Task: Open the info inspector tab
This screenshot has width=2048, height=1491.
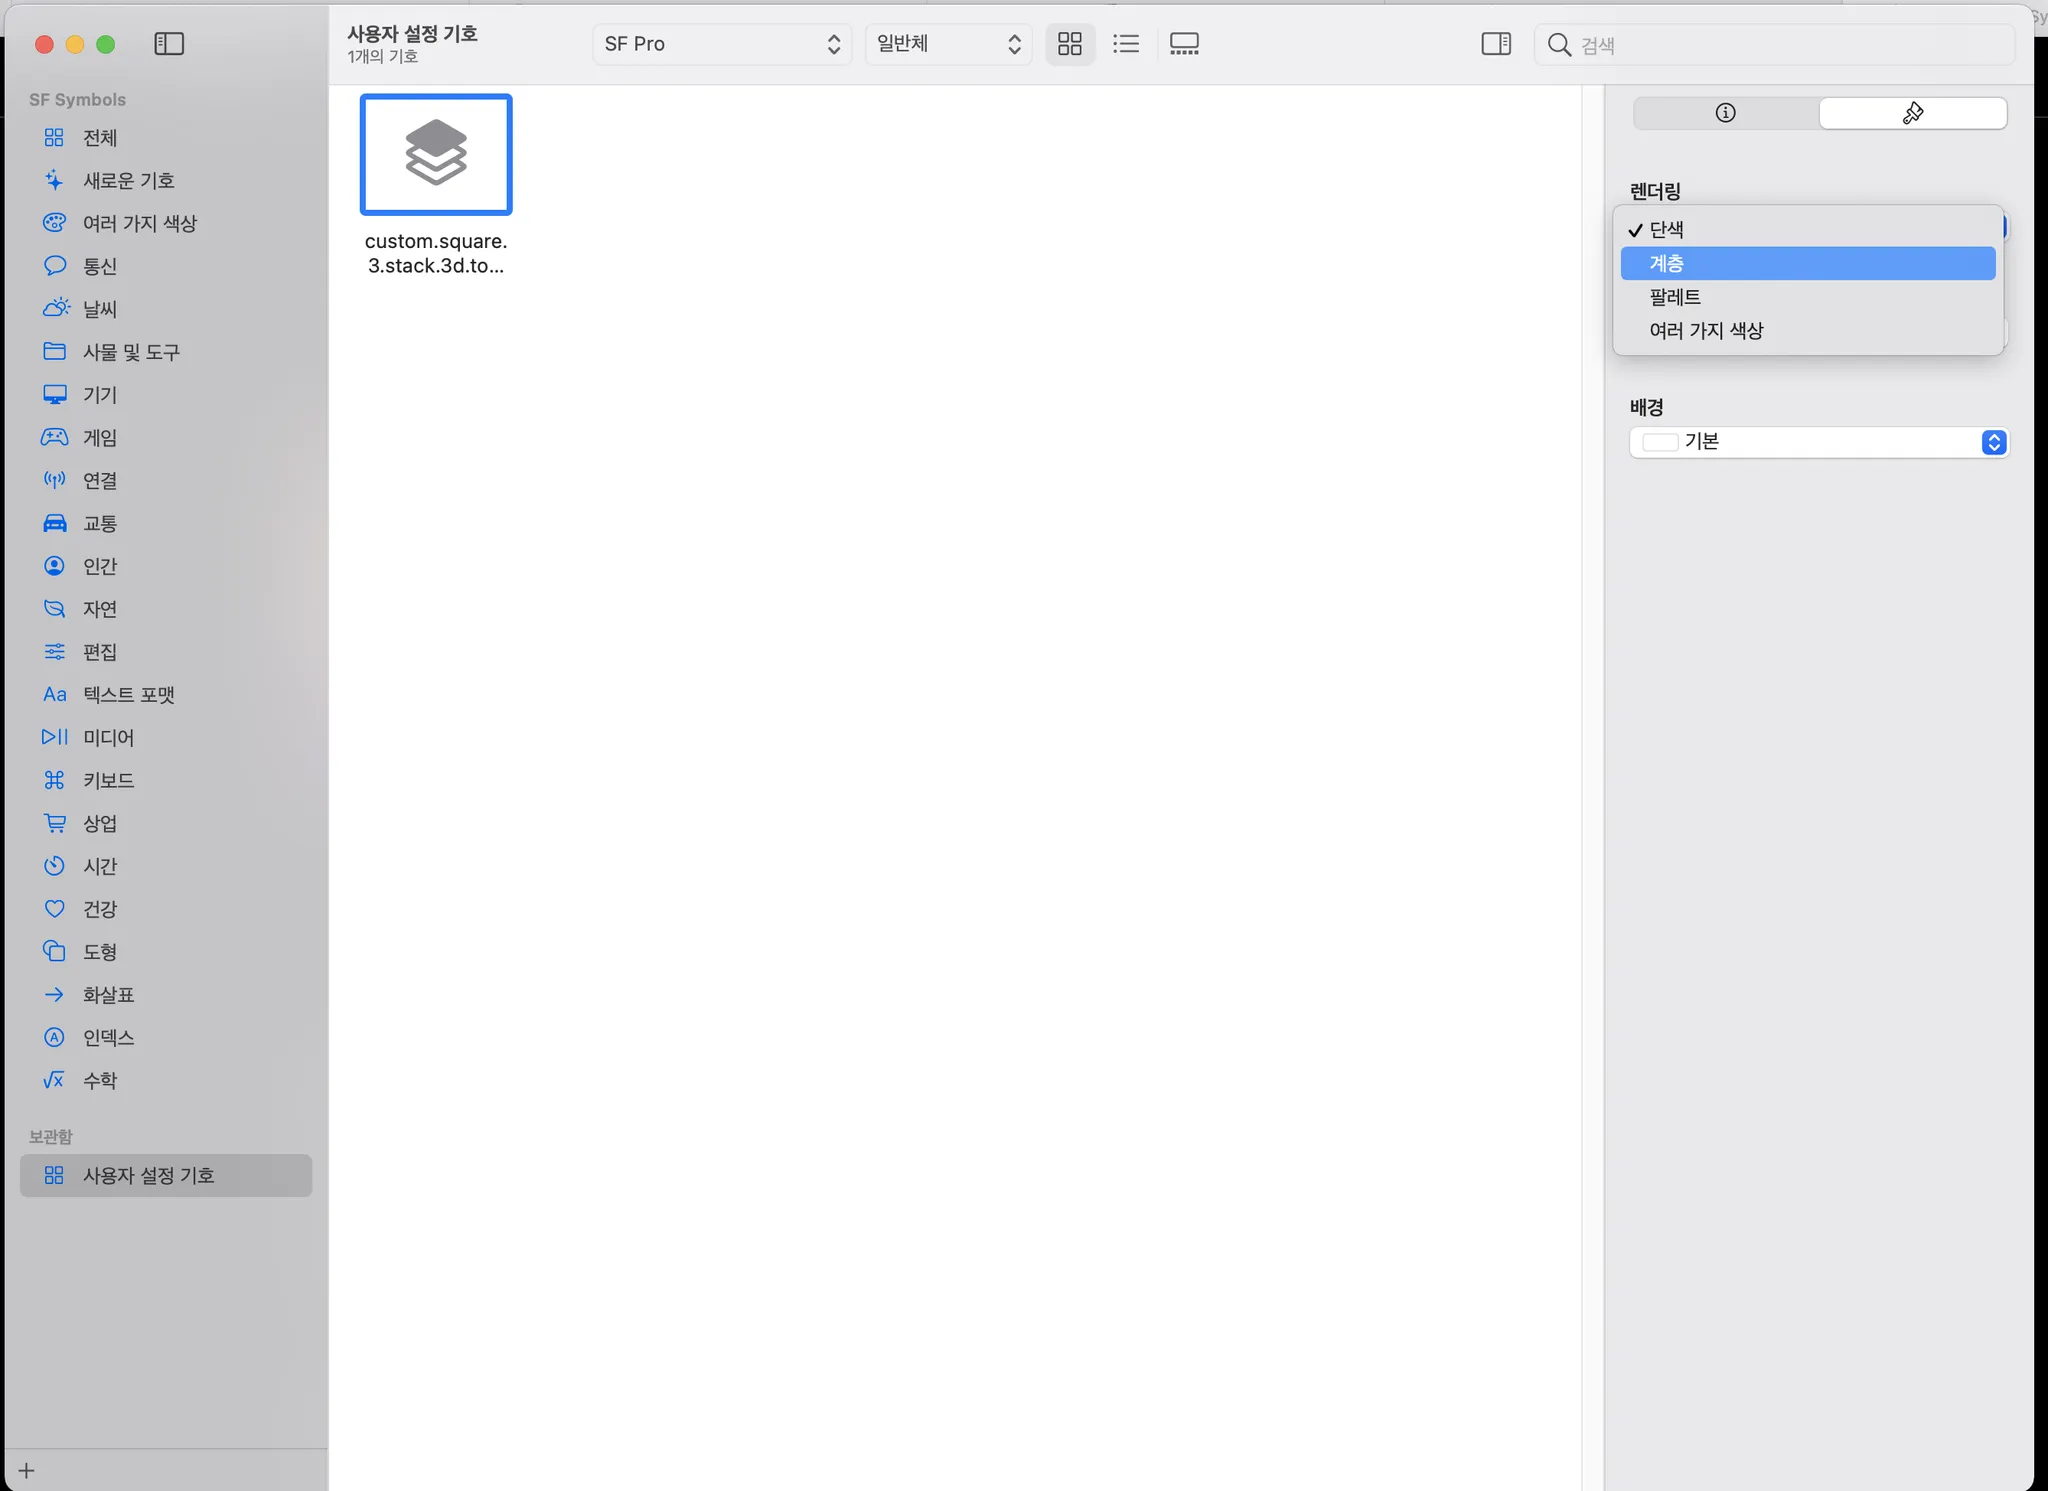Action: click(x=1725, y=113)
